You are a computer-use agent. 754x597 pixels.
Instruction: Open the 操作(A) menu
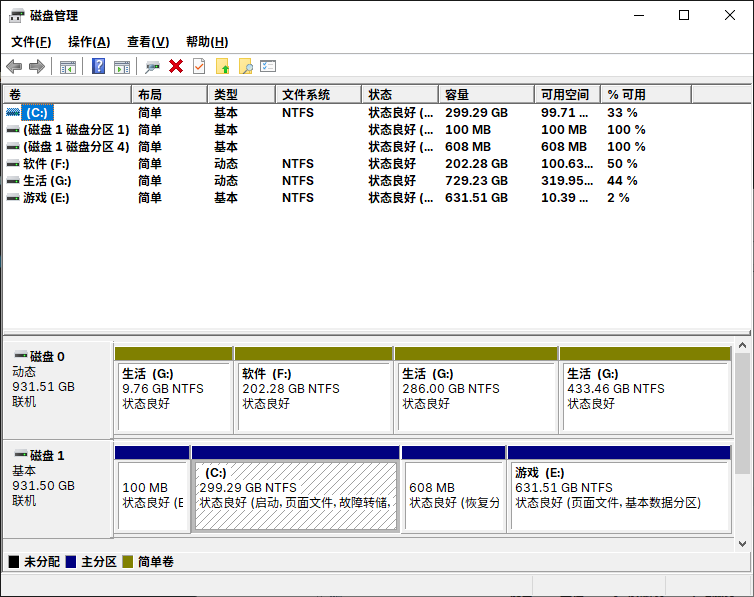pos(89,42)
